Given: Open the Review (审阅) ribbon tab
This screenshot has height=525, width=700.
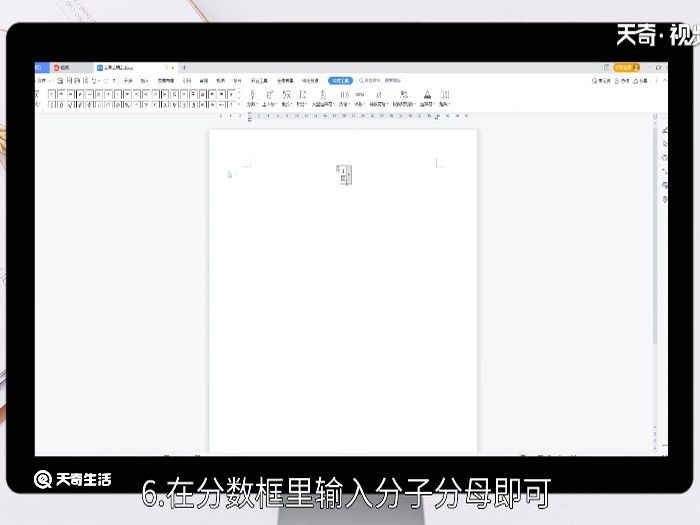Looking at the screenshot, I should pos(204,81).
